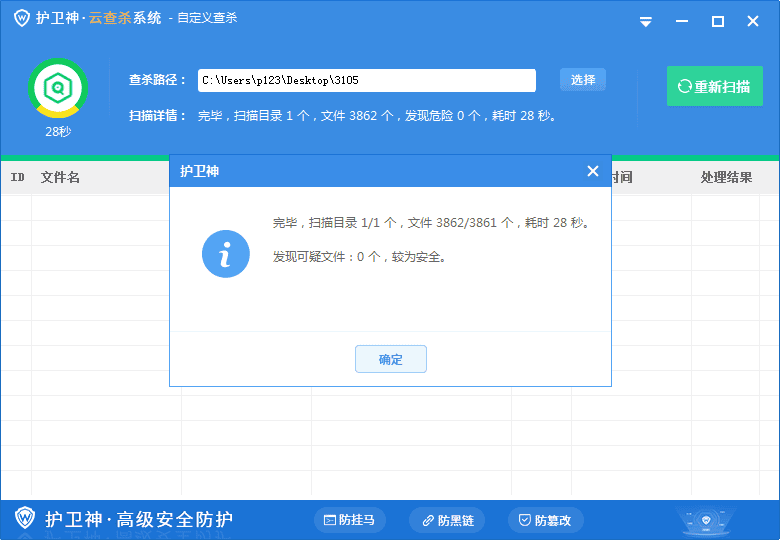Minimize the 云查杀系统 window
The image size is (780, 540).
click(x=682, y=21)
